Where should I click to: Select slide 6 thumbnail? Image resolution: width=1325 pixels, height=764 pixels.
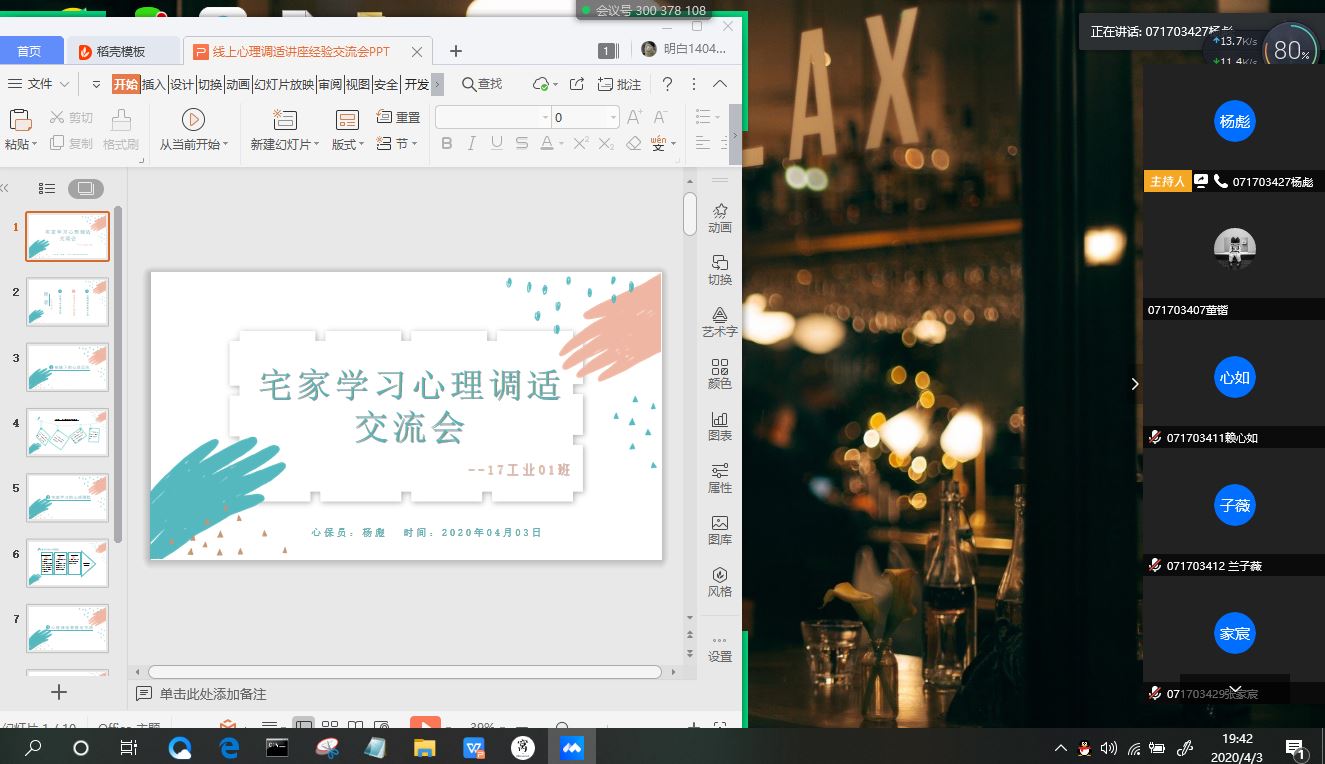[67, 563]
